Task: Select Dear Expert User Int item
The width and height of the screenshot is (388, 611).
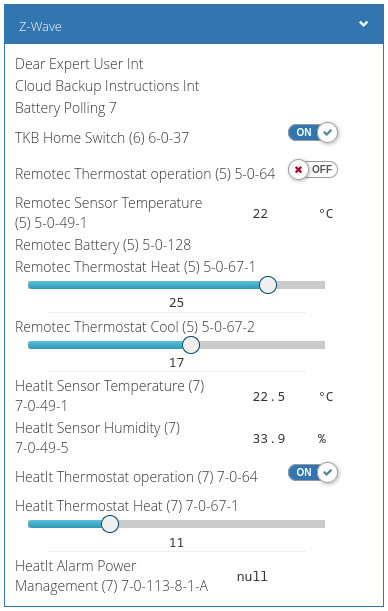Action: coord(79,64)
